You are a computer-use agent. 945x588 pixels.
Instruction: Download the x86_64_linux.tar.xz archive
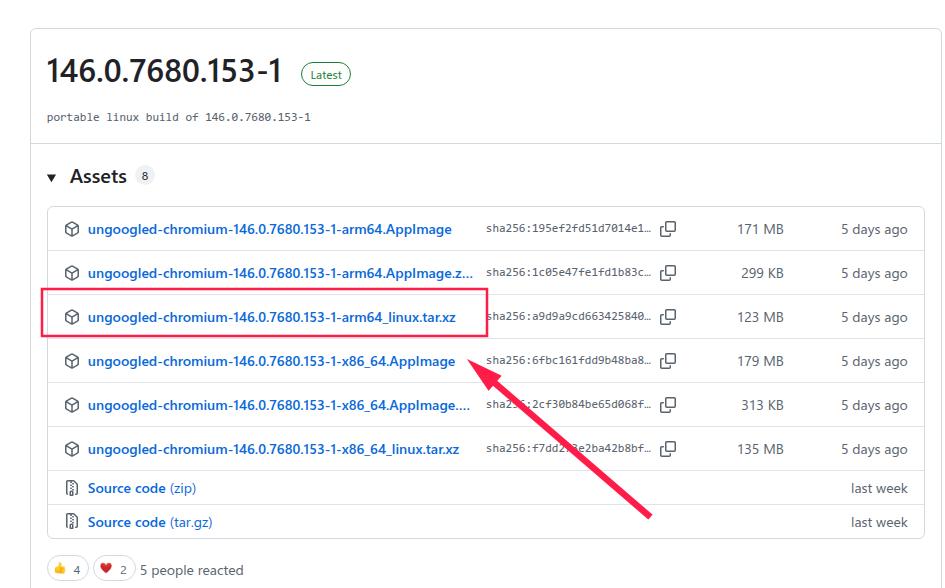pos(273,449)
